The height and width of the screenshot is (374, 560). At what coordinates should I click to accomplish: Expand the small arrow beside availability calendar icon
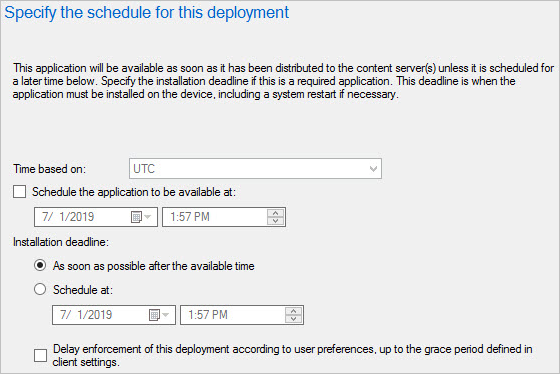[148, 216]
